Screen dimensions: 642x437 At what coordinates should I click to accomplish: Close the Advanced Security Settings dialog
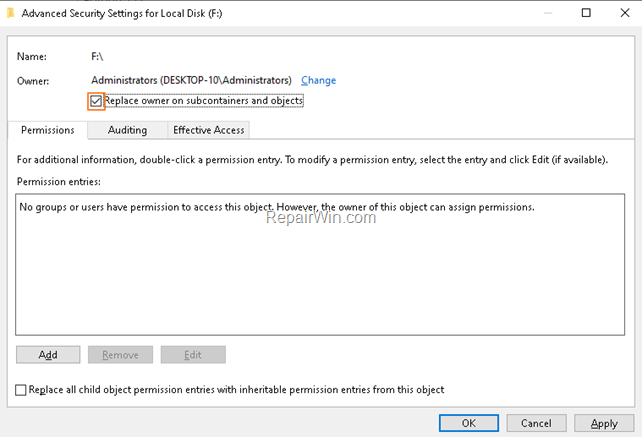[x=624, y=13]
